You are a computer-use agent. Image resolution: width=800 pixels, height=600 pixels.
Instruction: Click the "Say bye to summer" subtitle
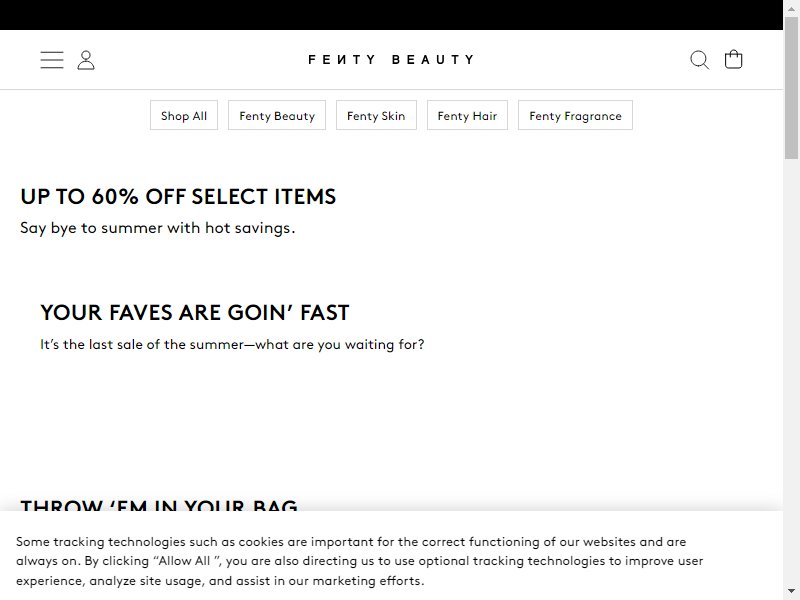158,228
